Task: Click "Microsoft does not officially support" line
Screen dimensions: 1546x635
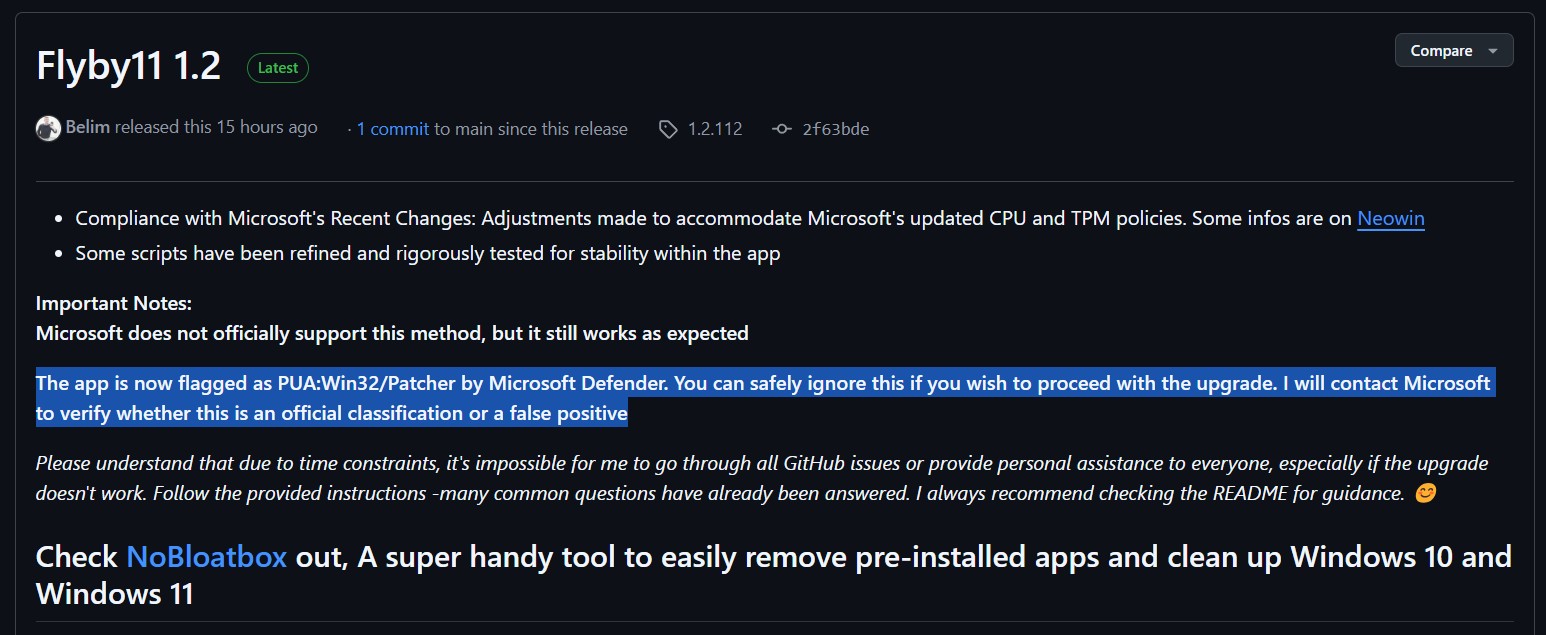Action: pyautogui.click(x=392, y=333)
